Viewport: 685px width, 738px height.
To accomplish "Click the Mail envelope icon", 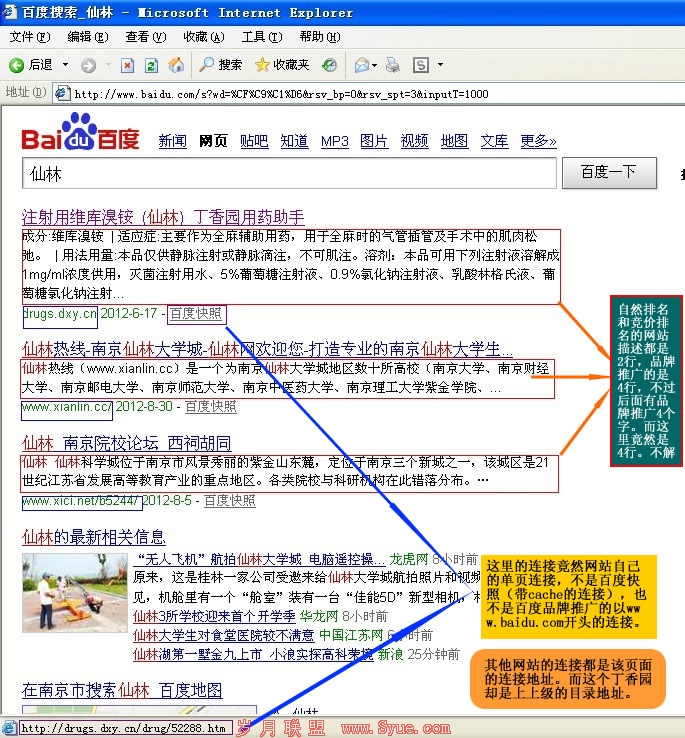I will pyautogui.click(x=362, y=65).
